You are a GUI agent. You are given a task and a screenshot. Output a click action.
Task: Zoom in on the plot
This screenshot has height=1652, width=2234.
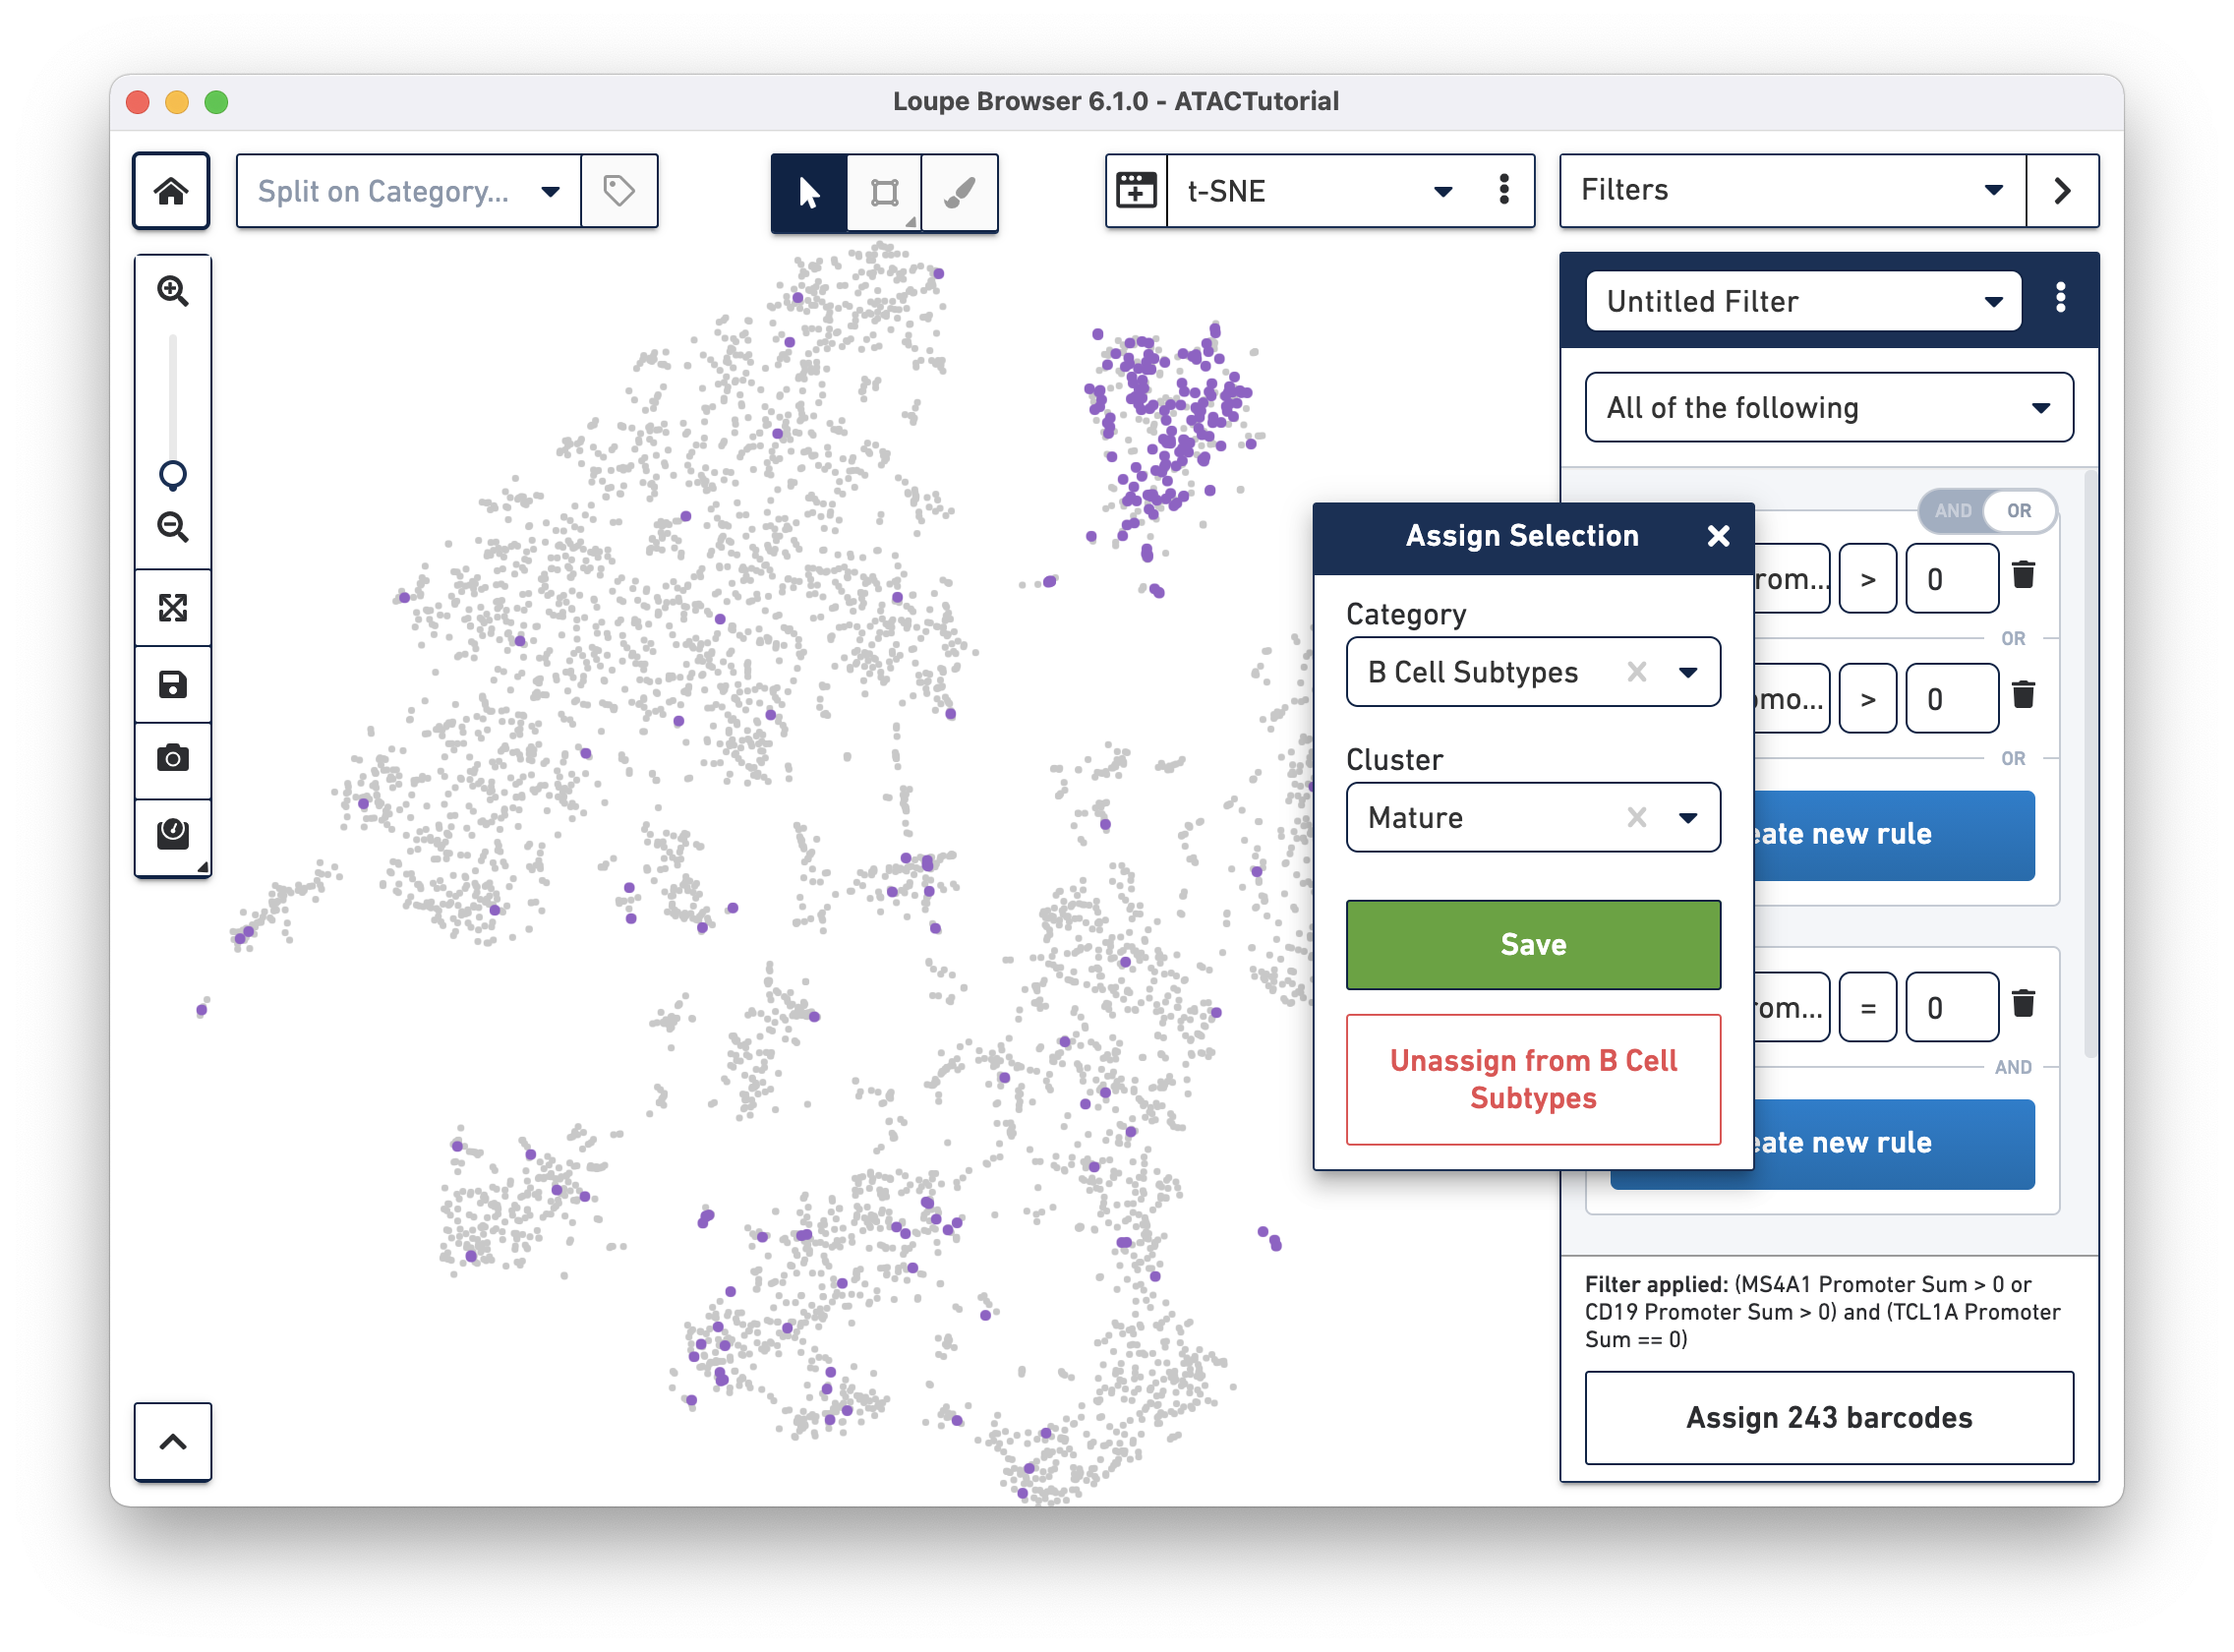point(173,291)
